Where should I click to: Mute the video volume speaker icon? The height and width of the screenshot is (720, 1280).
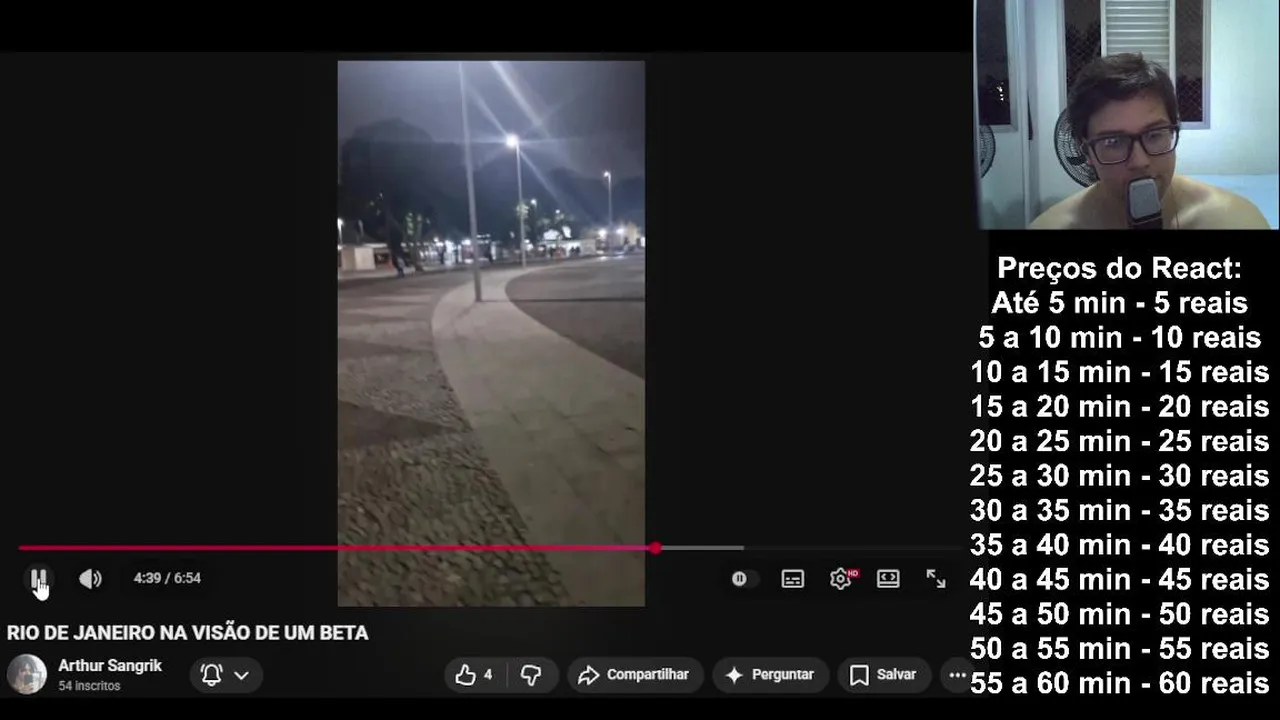90,578
